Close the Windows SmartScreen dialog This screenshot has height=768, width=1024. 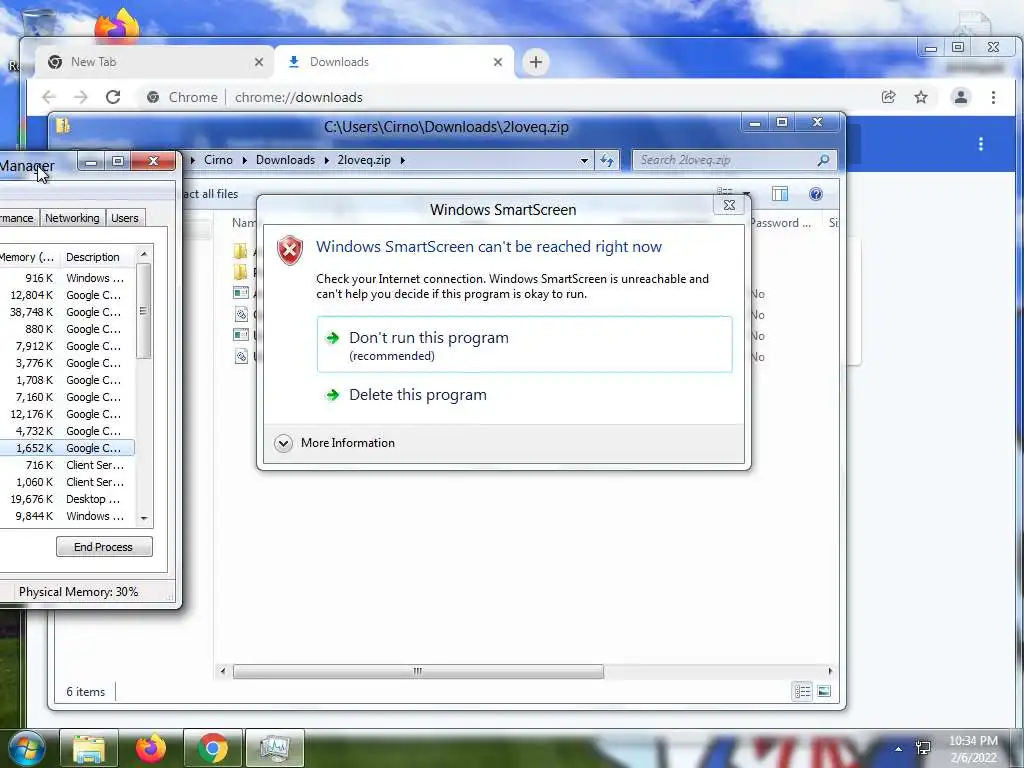pyautogui.click(x=729, y=205)
